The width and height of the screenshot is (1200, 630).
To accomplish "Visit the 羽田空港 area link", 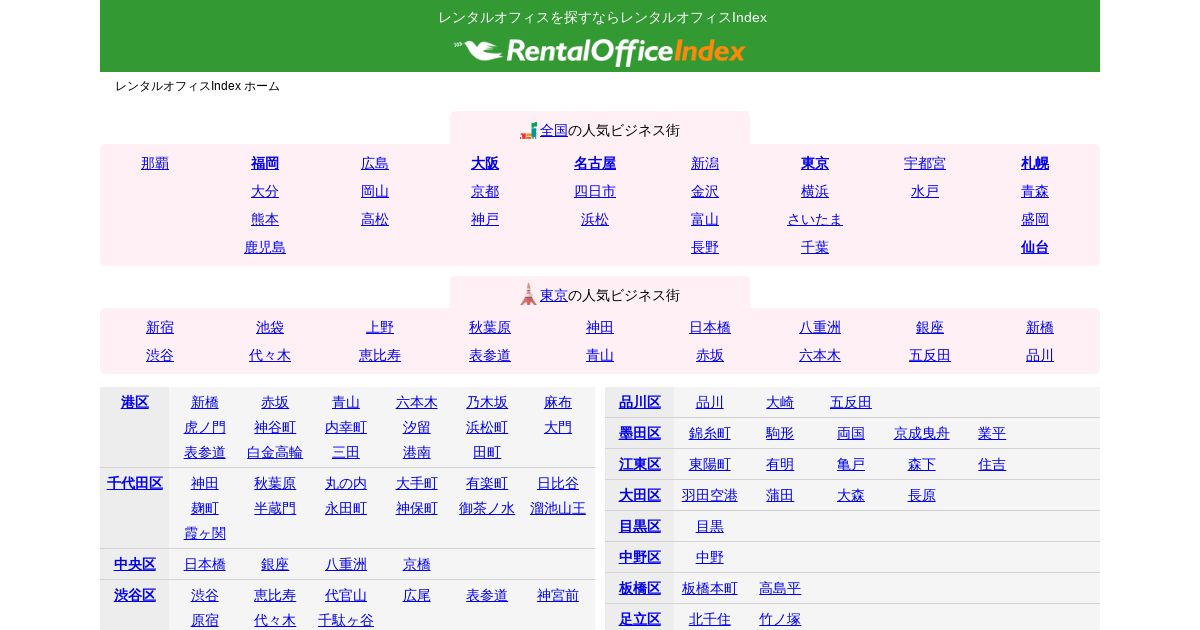I will click(710, 495).
